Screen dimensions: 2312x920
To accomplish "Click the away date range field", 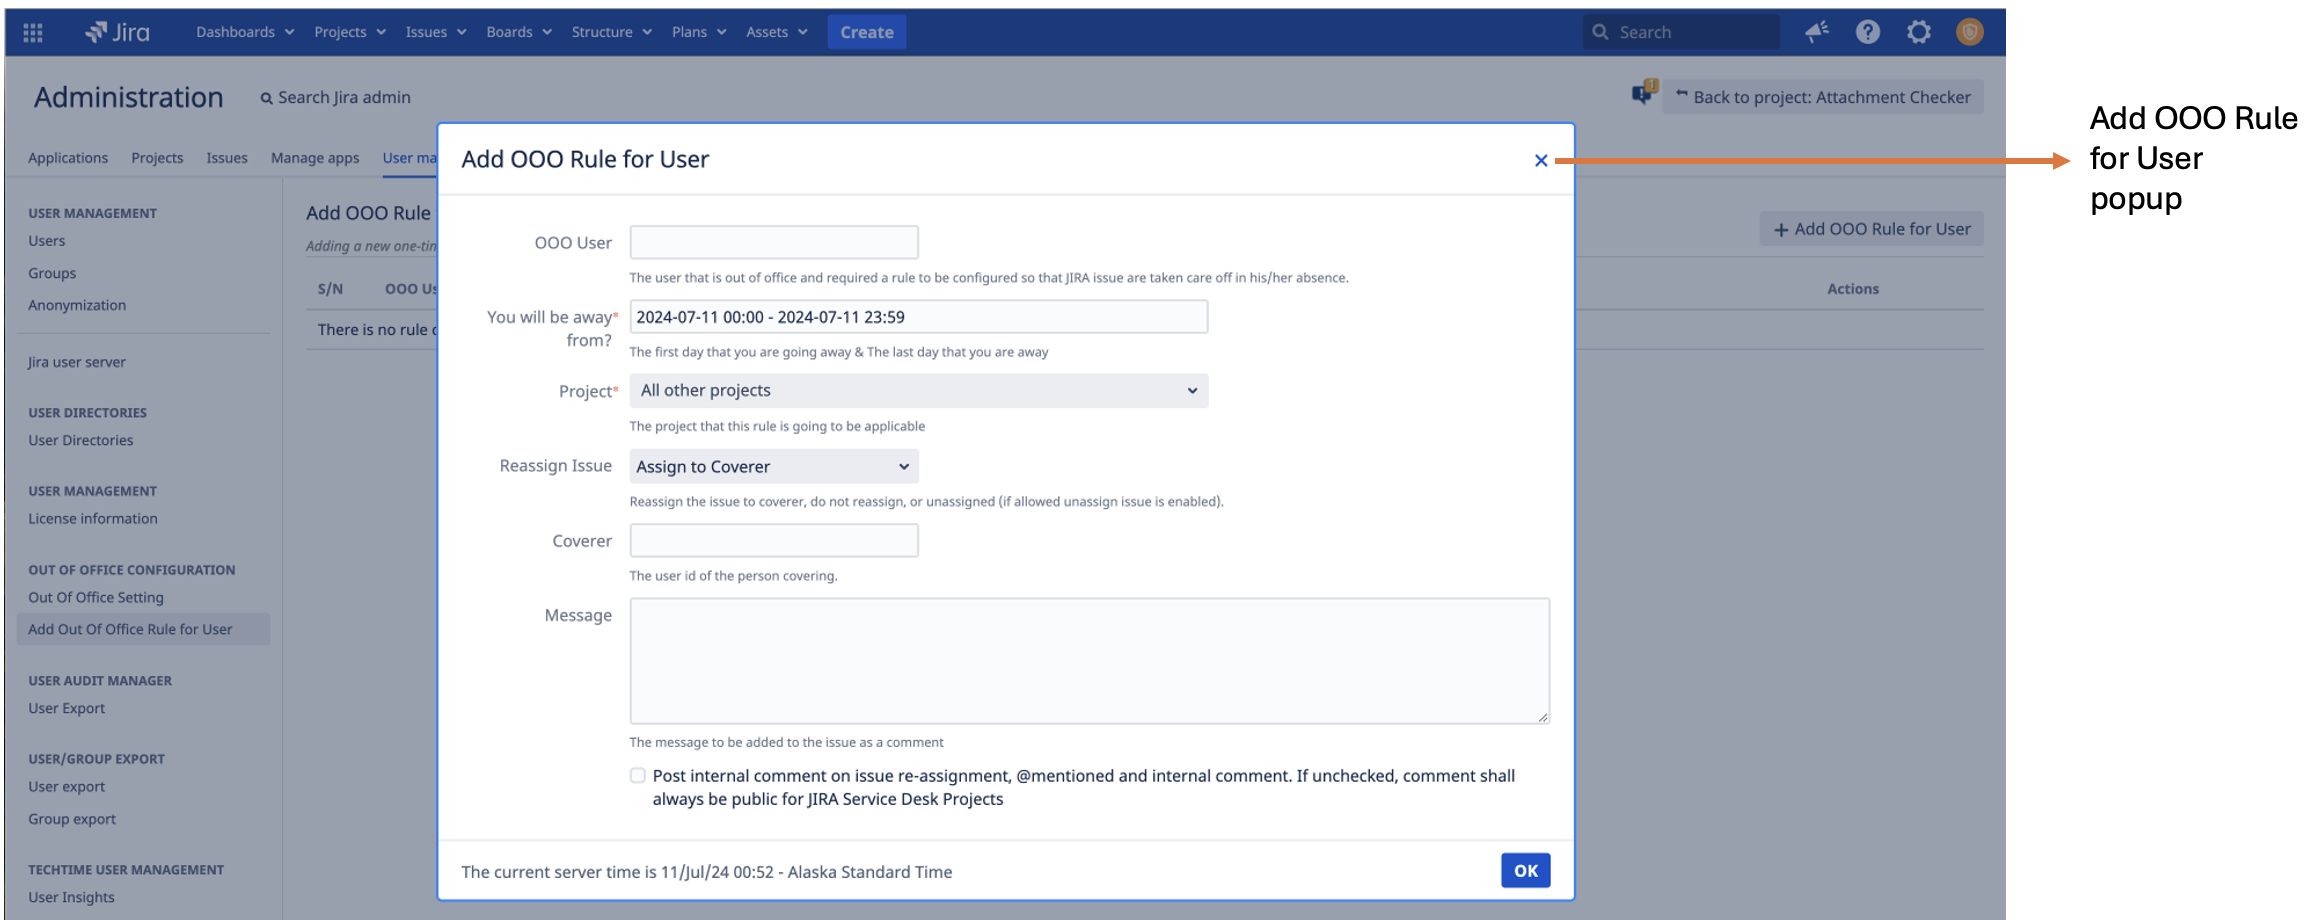I will (x=918, y=317).
